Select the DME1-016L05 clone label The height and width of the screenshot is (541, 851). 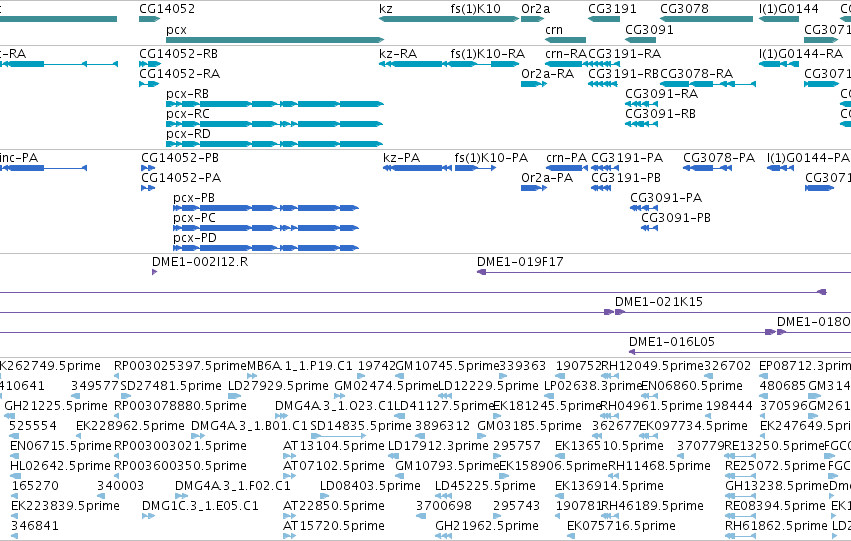[671, 342]
